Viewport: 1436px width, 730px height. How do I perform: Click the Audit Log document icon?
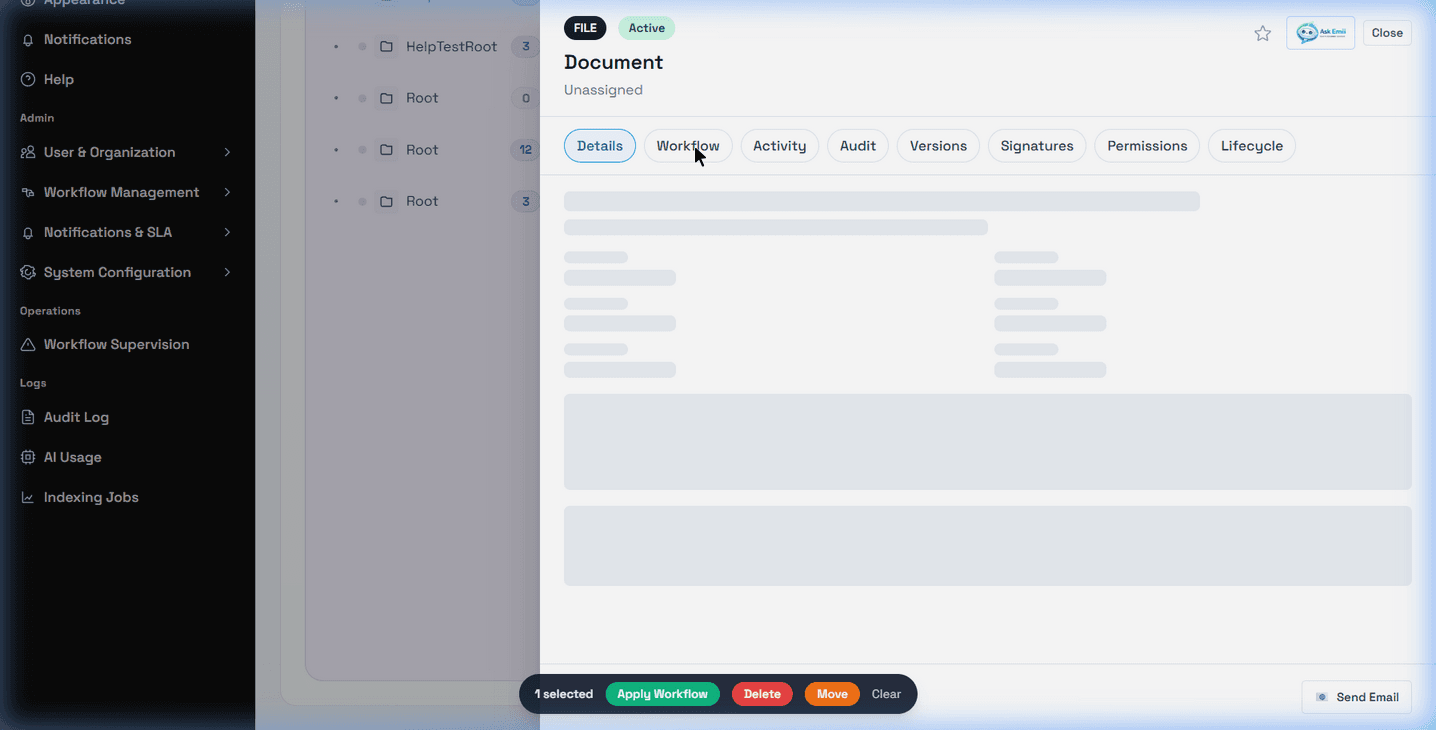coord(28,418)
